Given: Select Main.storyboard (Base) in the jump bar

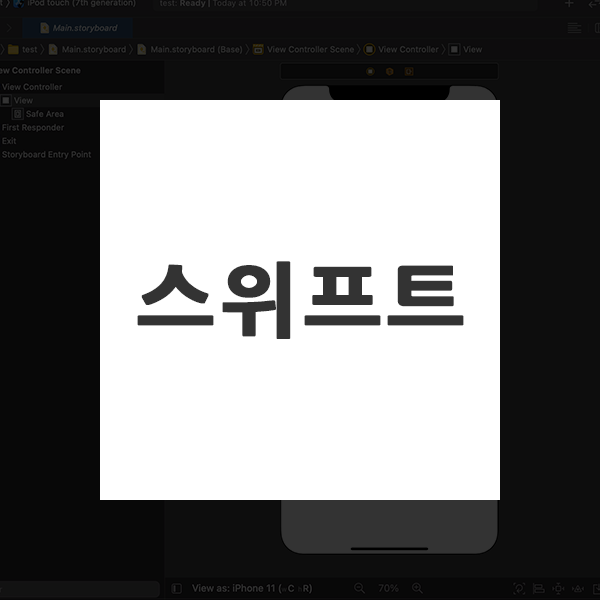Looking at the screenshot, I should 196,49.
